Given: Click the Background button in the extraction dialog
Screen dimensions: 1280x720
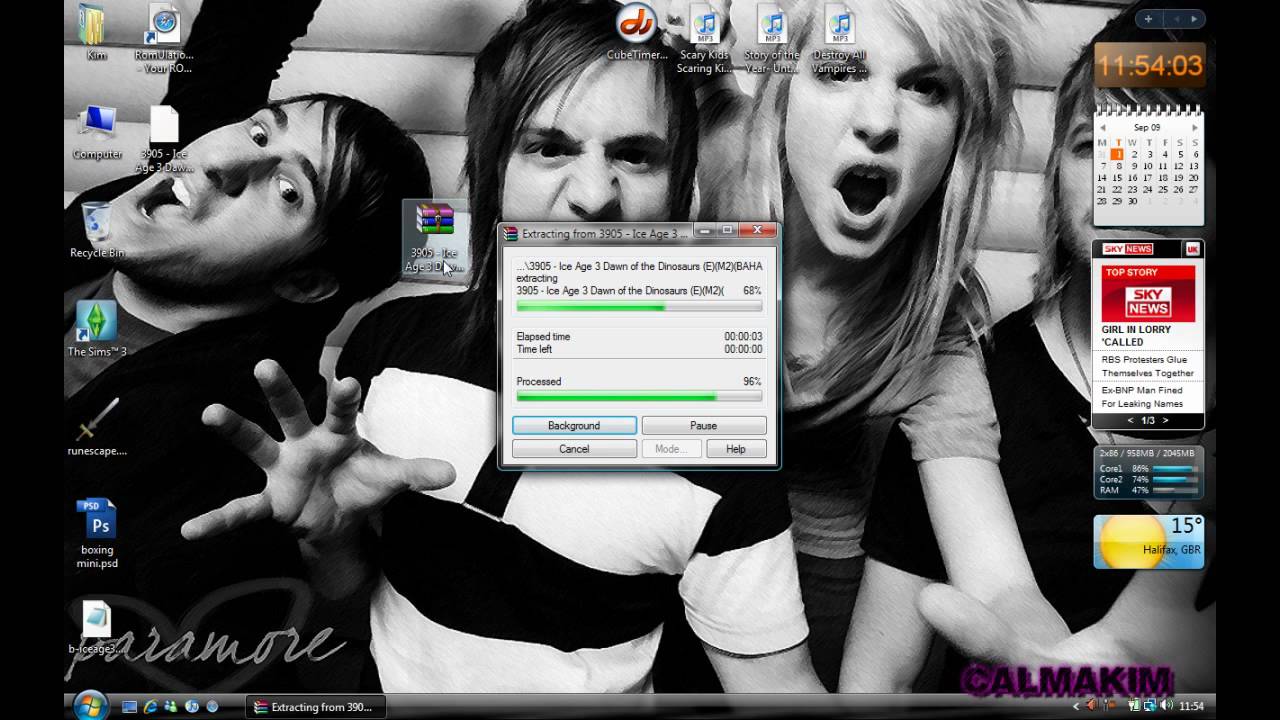Looking at the screenshot, I should coord(574,425).
